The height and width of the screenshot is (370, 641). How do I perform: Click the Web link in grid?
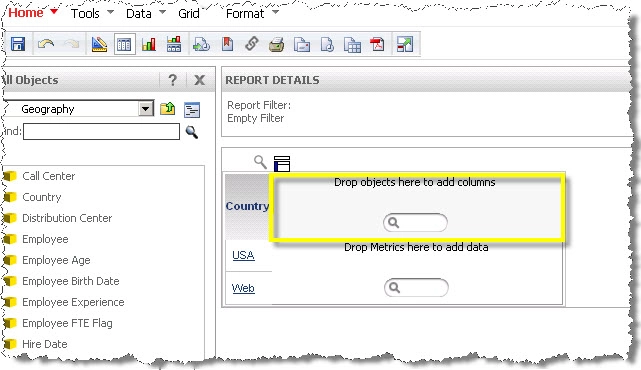pos(243,288)
